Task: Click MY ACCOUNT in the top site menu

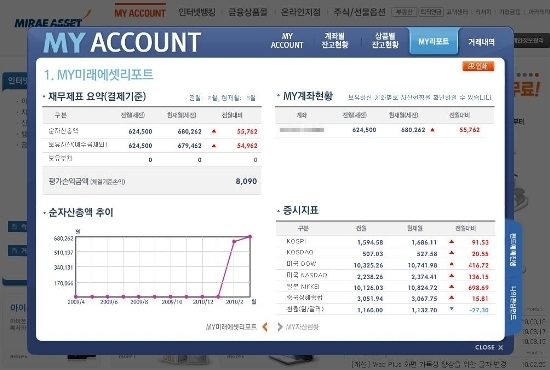Action: tap(140, 13)
